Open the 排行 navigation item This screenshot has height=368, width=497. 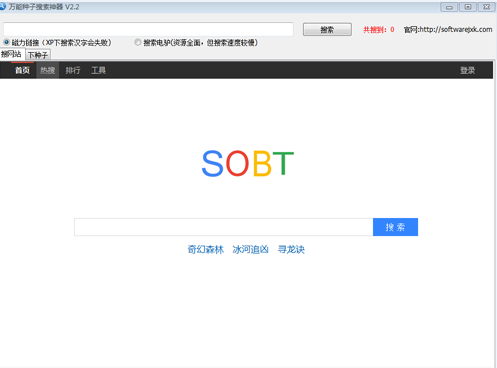tap(73, 70)
